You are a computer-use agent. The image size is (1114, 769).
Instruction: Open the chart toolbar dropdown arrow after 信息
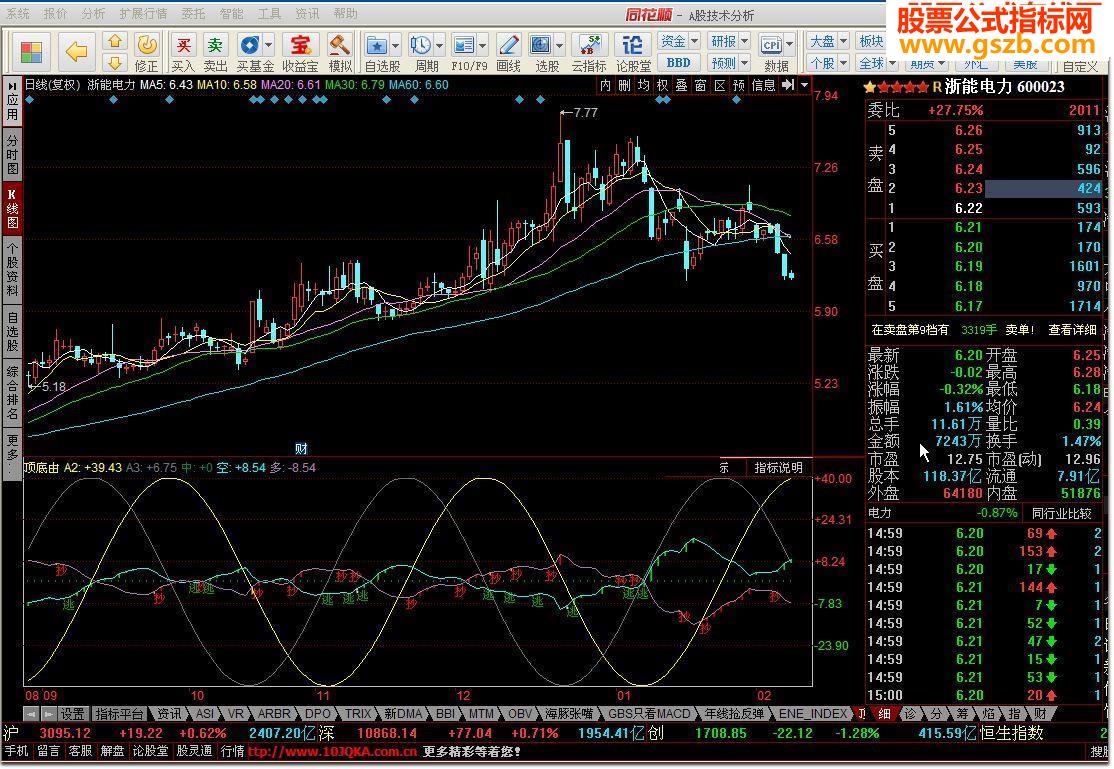point(804,85)
